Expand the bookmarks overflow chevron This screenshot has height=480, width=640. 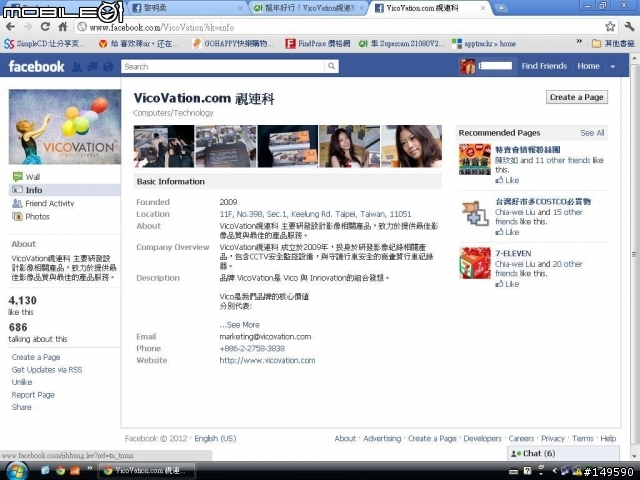coord(579,41)
